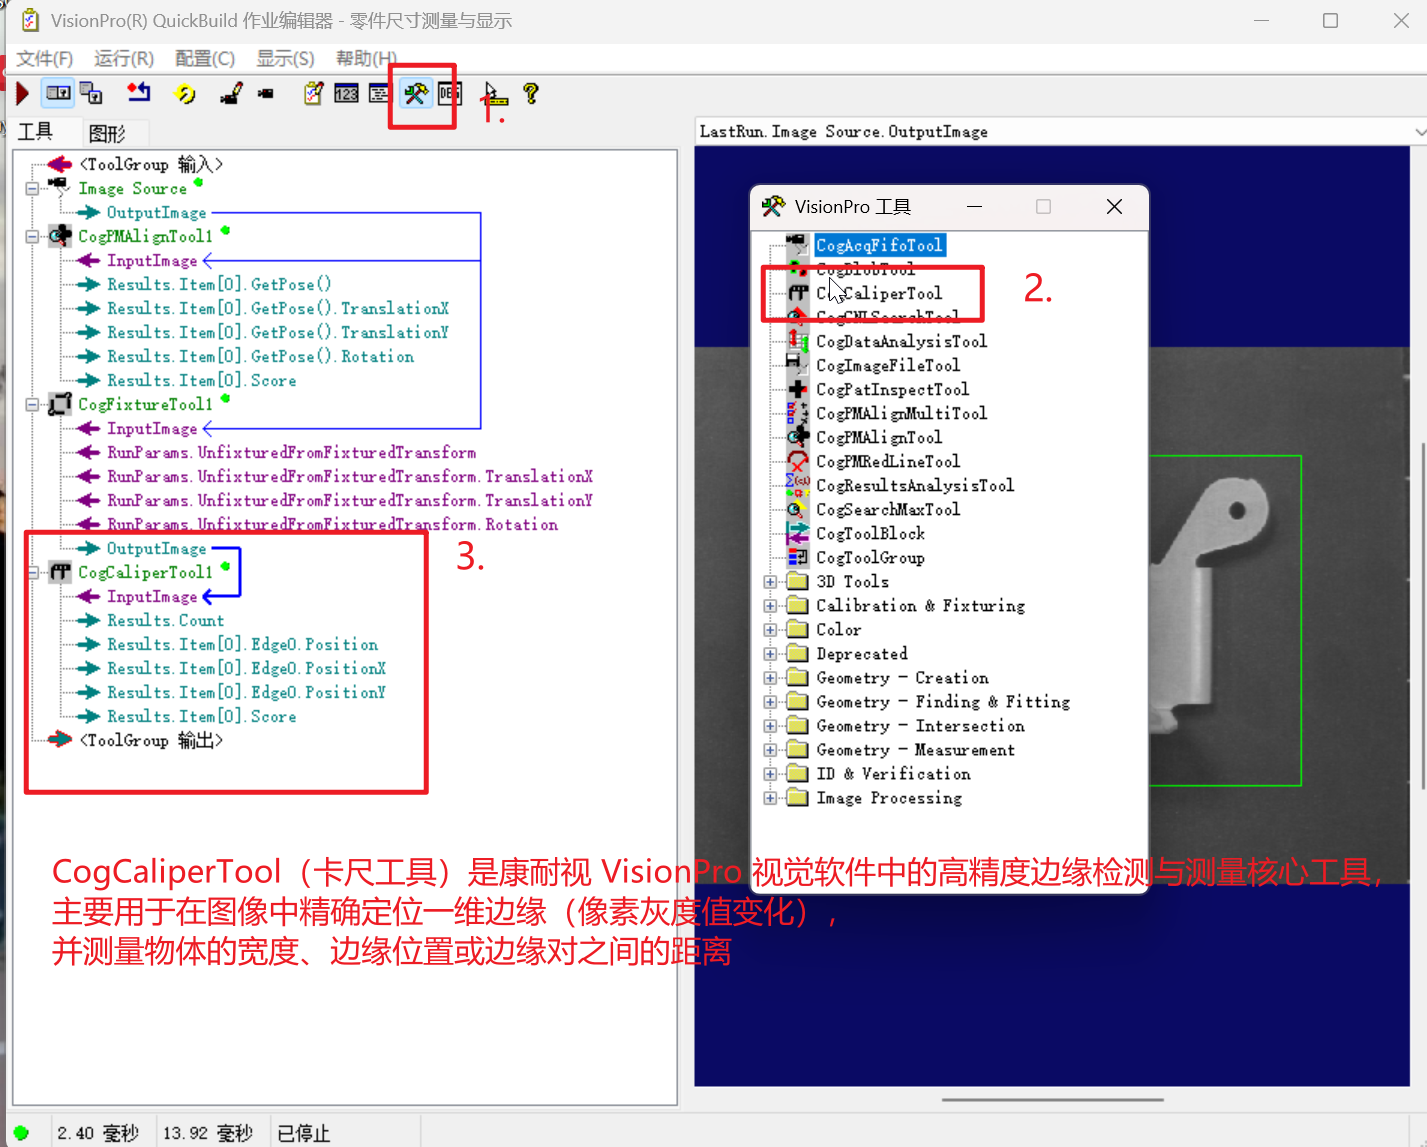
Task: Click the horizontal scrollbar below the image
Action: point(1052,1099)
